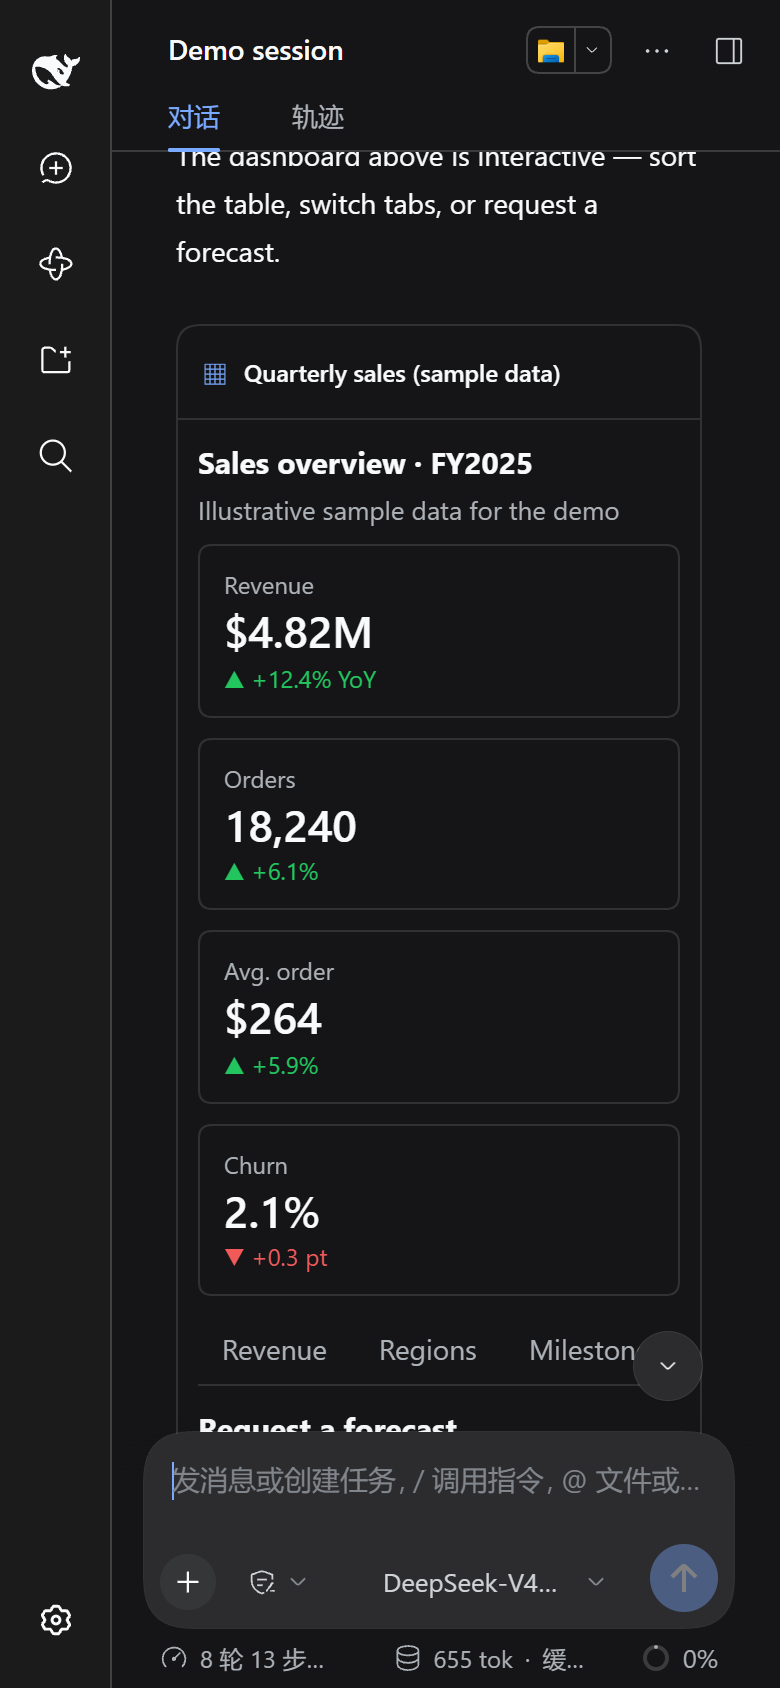Click the send arrow button
This screenshot has height=1688, width=780.
click(684, 1578)
